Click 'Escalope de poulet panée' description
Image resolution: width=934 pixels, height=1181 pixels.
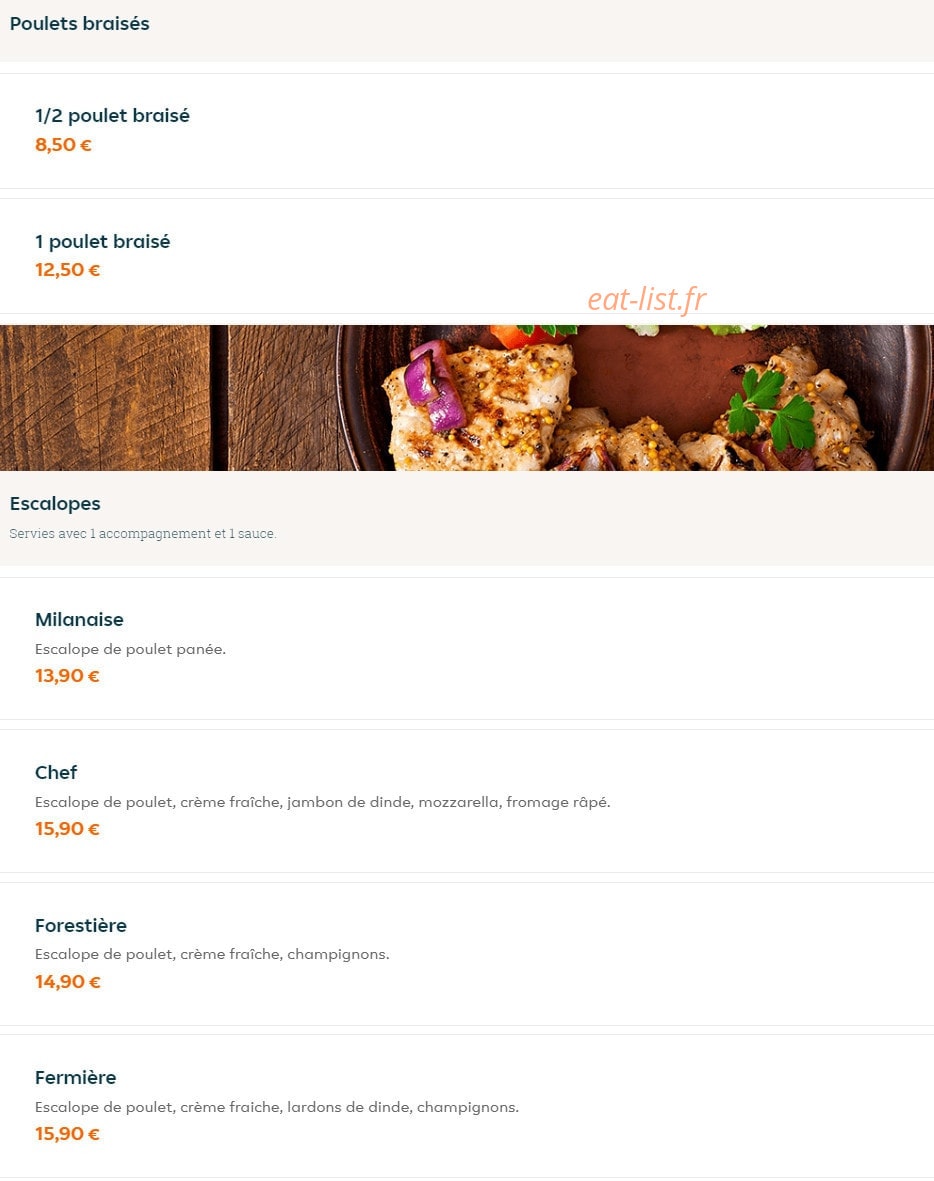tap(130, 648)
